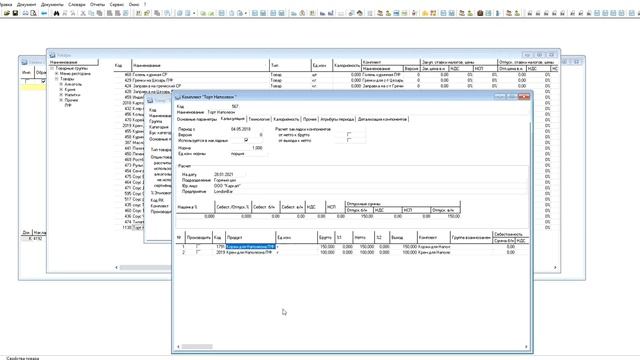This screenshot has height=360, width=640.
Task: Expand the Кухня tree node
Action: (61, 89)
